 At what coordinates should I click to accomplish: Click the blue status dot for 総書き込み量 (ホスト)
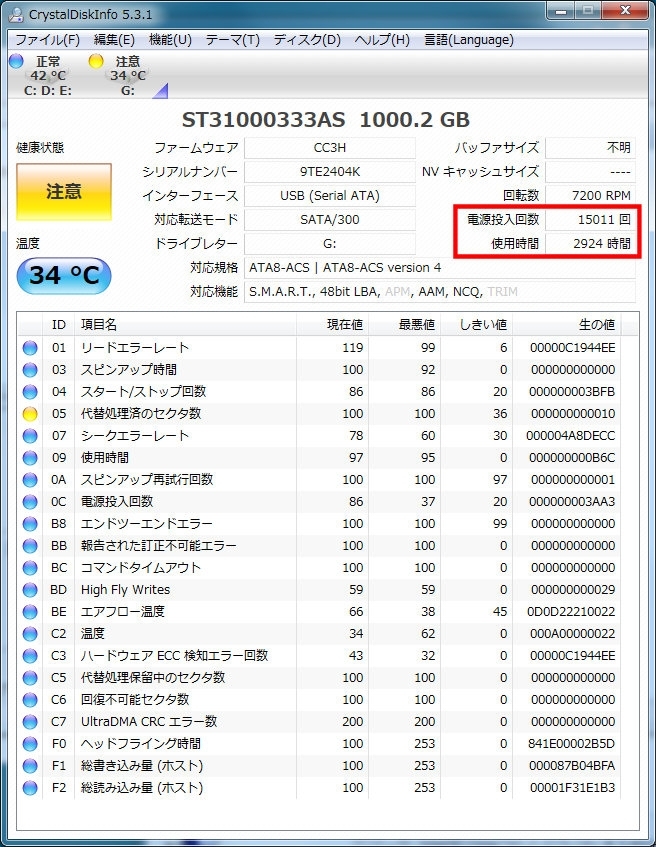click(30, 766)
